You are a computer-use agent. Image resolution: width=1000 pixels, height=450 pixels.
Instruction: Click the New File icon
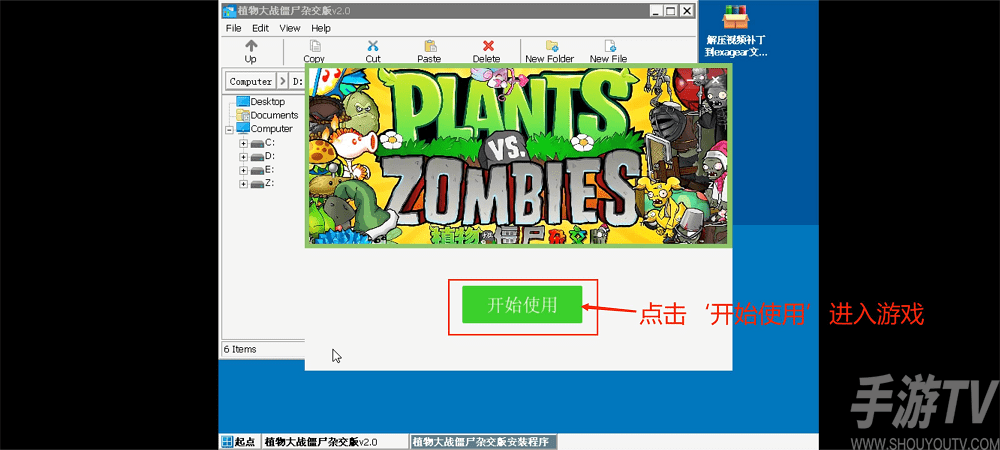click(610, 46)
